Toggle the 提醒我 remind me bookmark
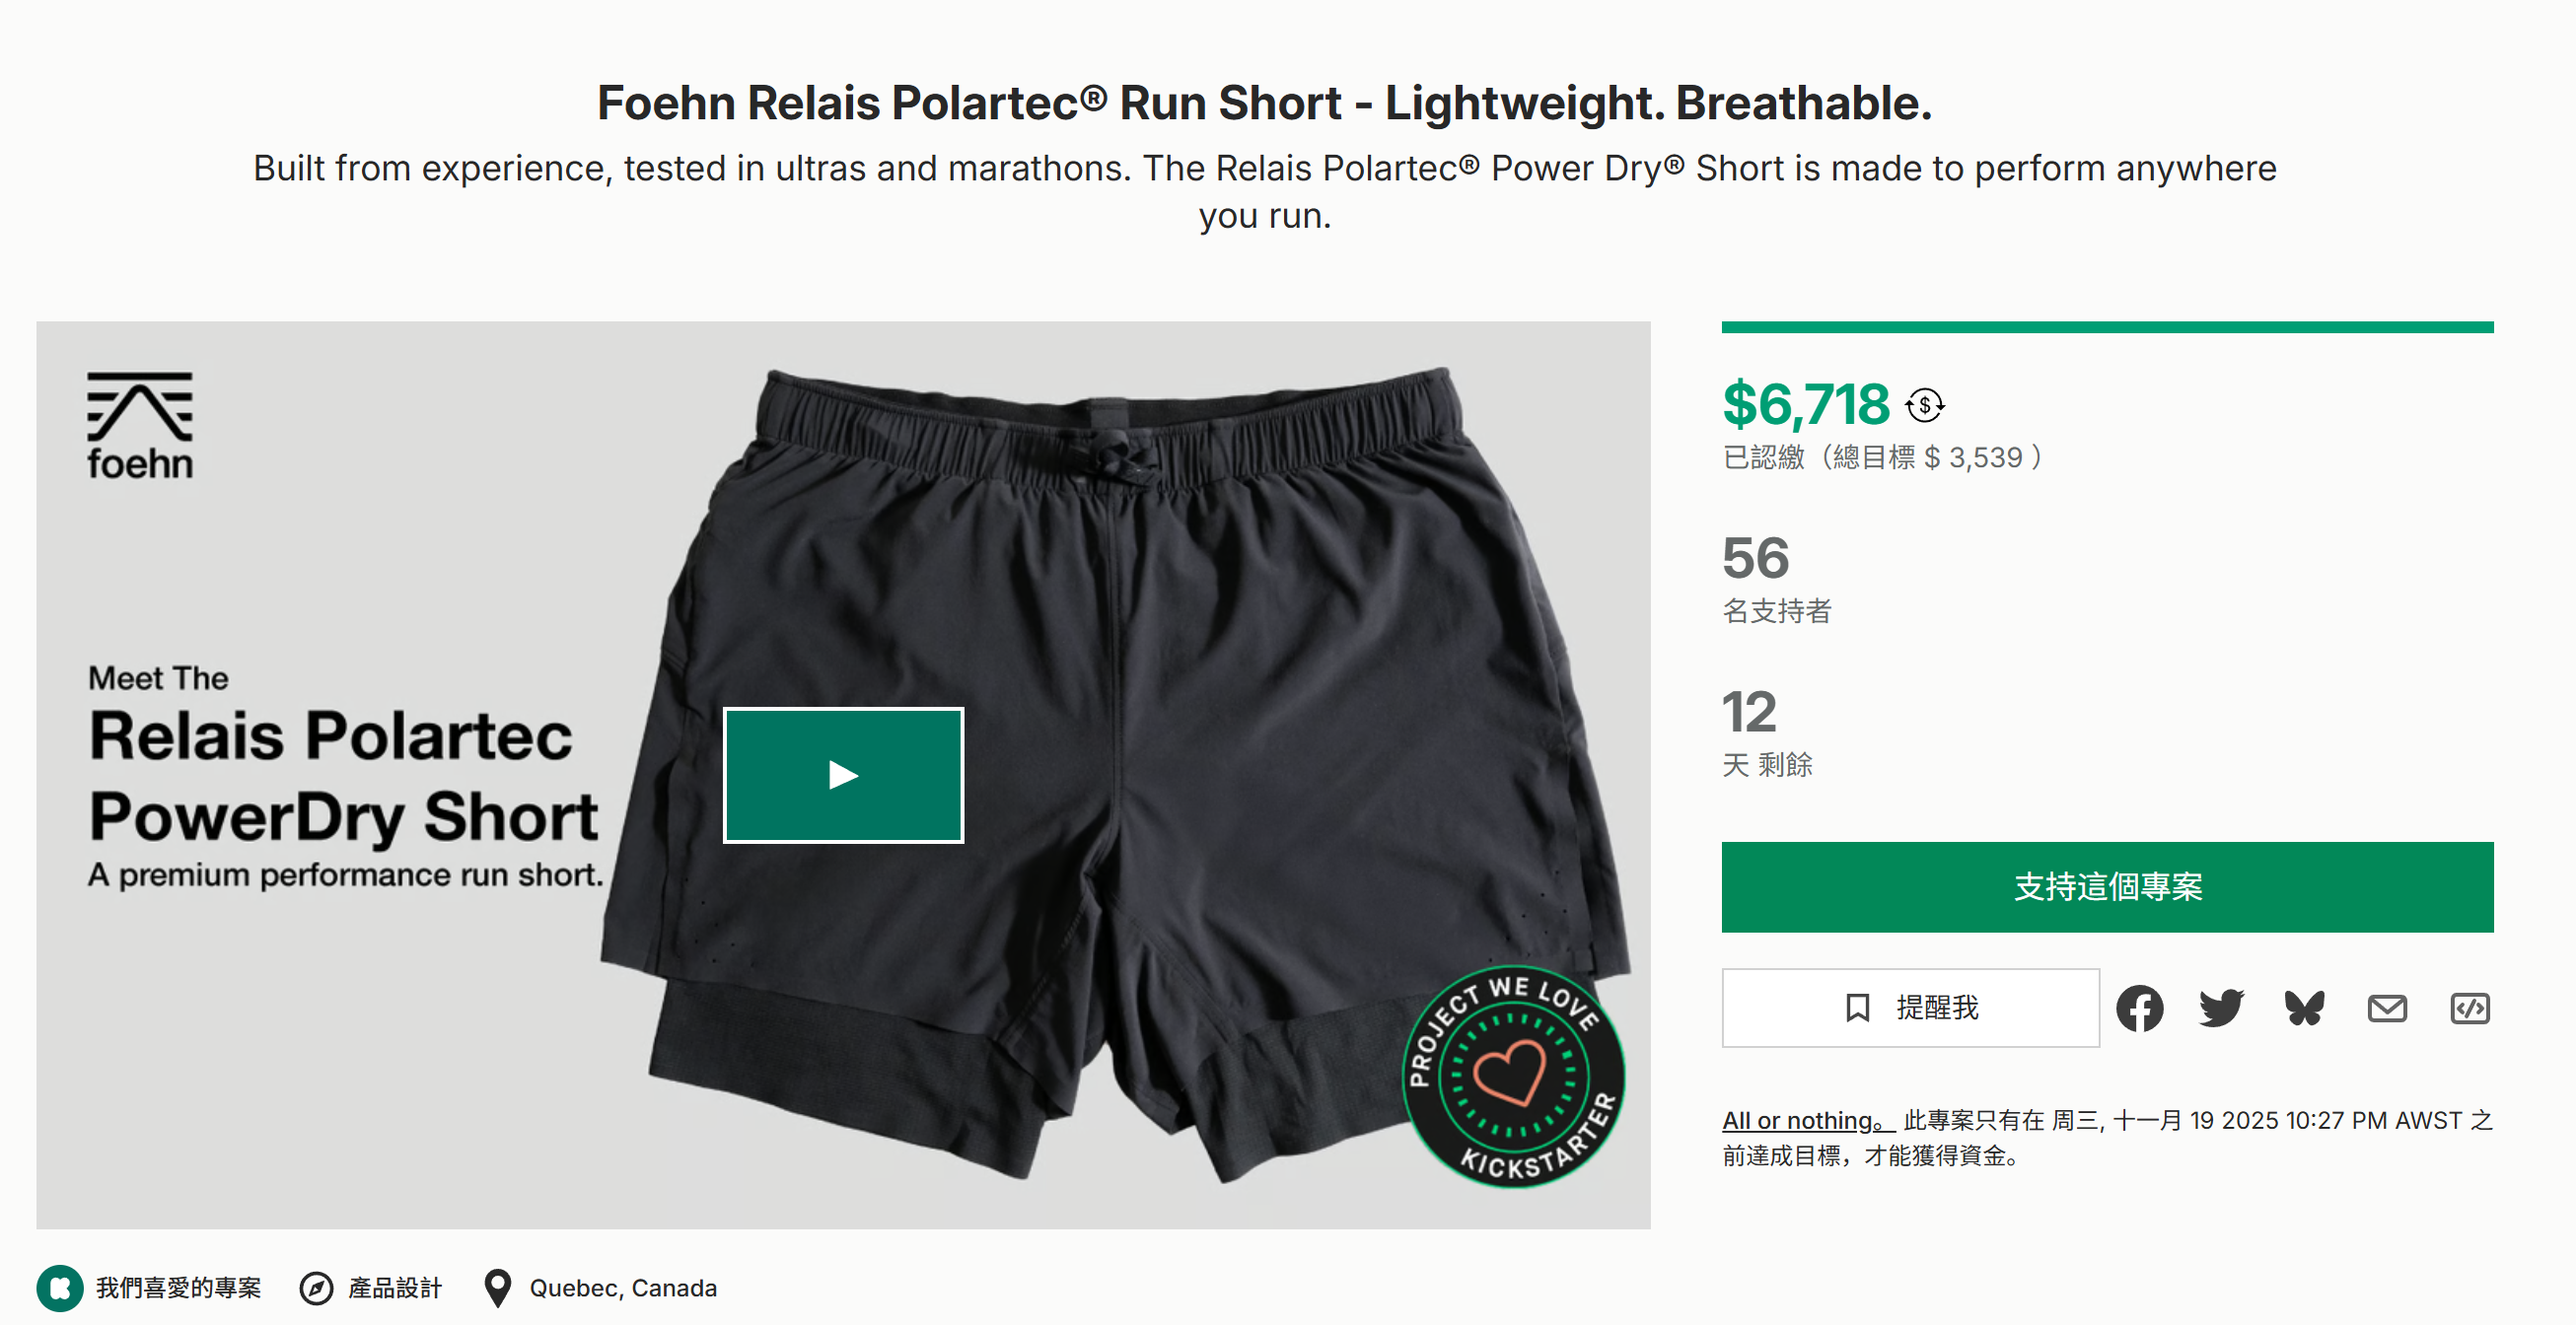This screenshot has width=2576, height=1325. pyautogui.click(x=1910, y=1008)
